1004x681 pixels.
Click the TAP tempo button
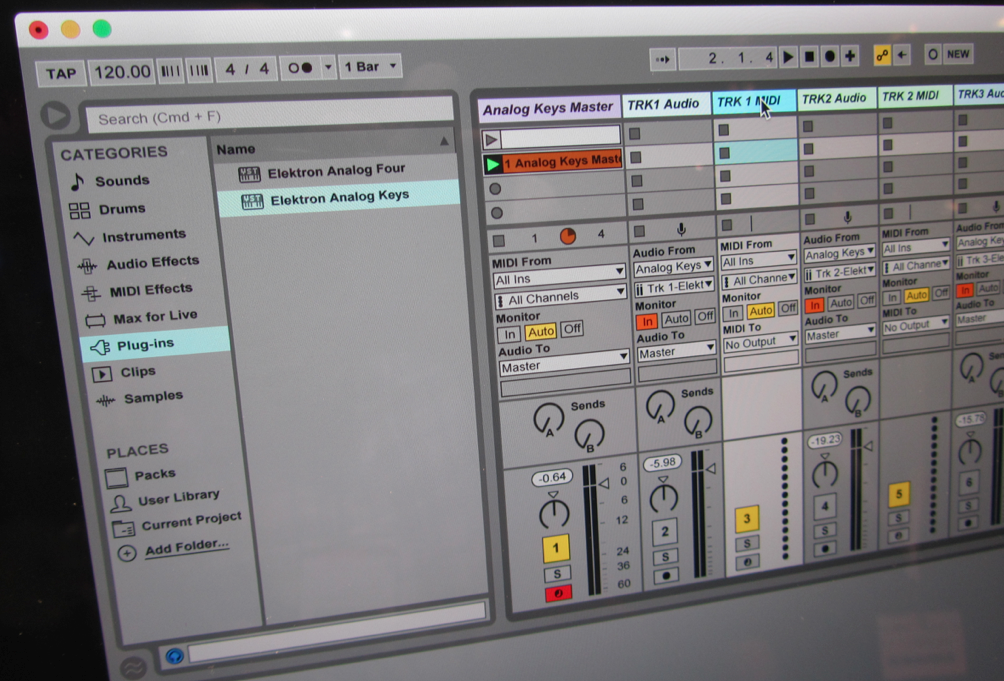61,73
